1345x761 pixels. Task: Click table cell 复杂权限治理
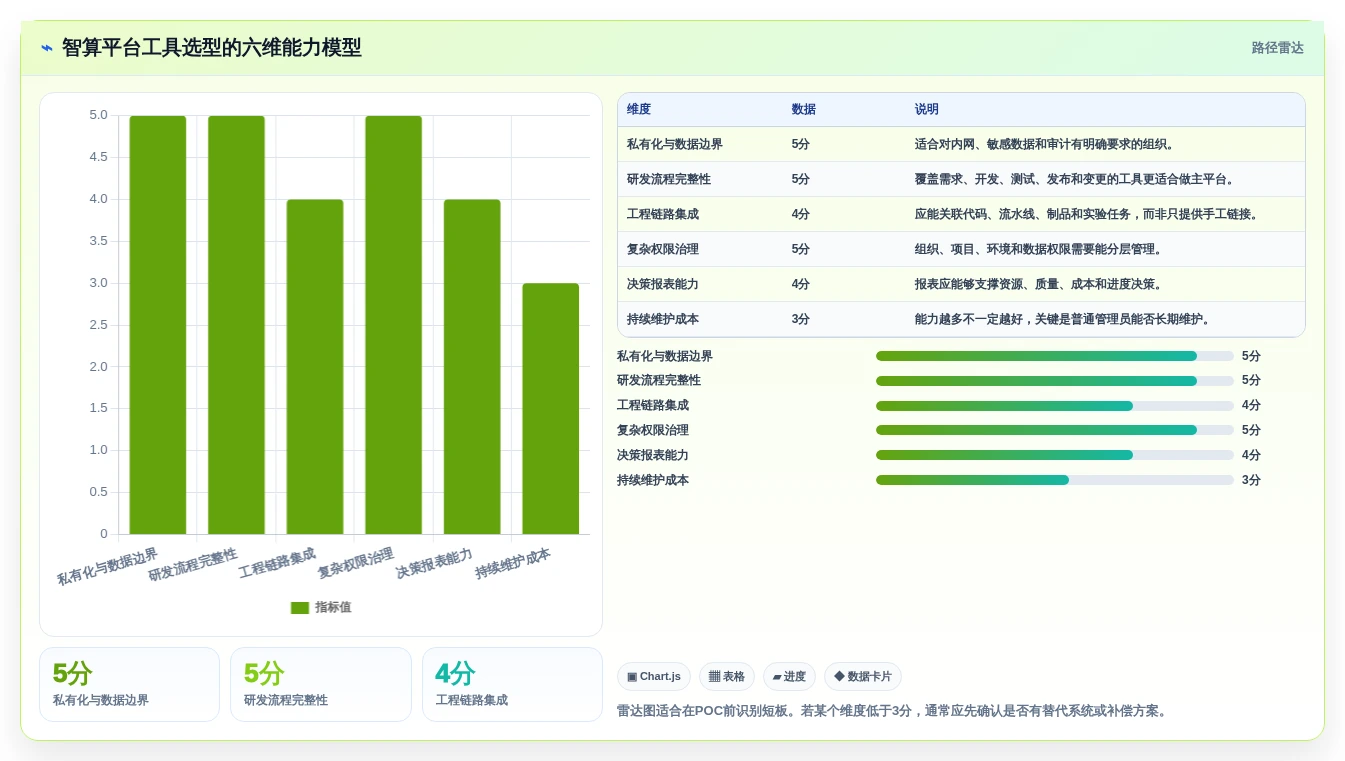point(663,249)
